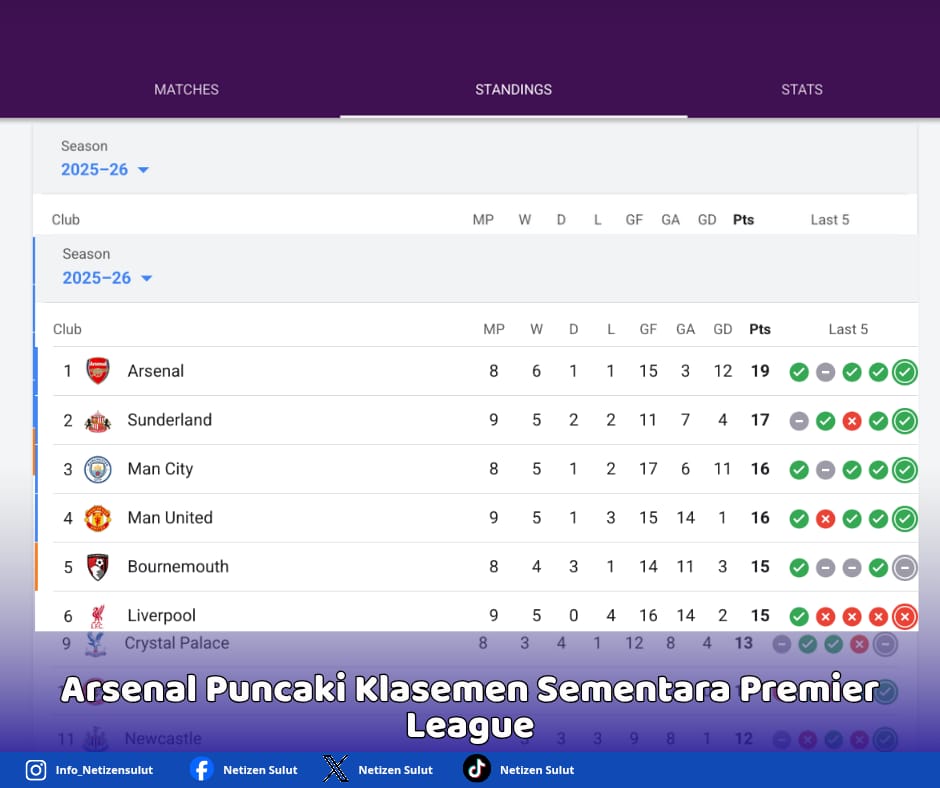Click the Man United badge

98,518
